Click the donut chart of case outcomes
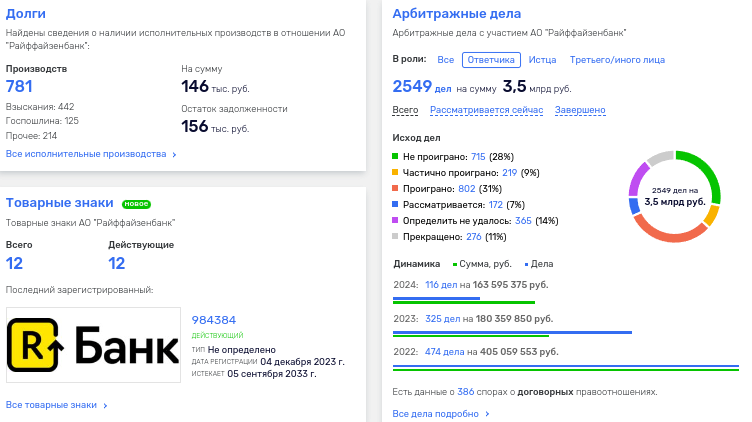This screenshot has height=422, width=752. click(x=675, y=196)
